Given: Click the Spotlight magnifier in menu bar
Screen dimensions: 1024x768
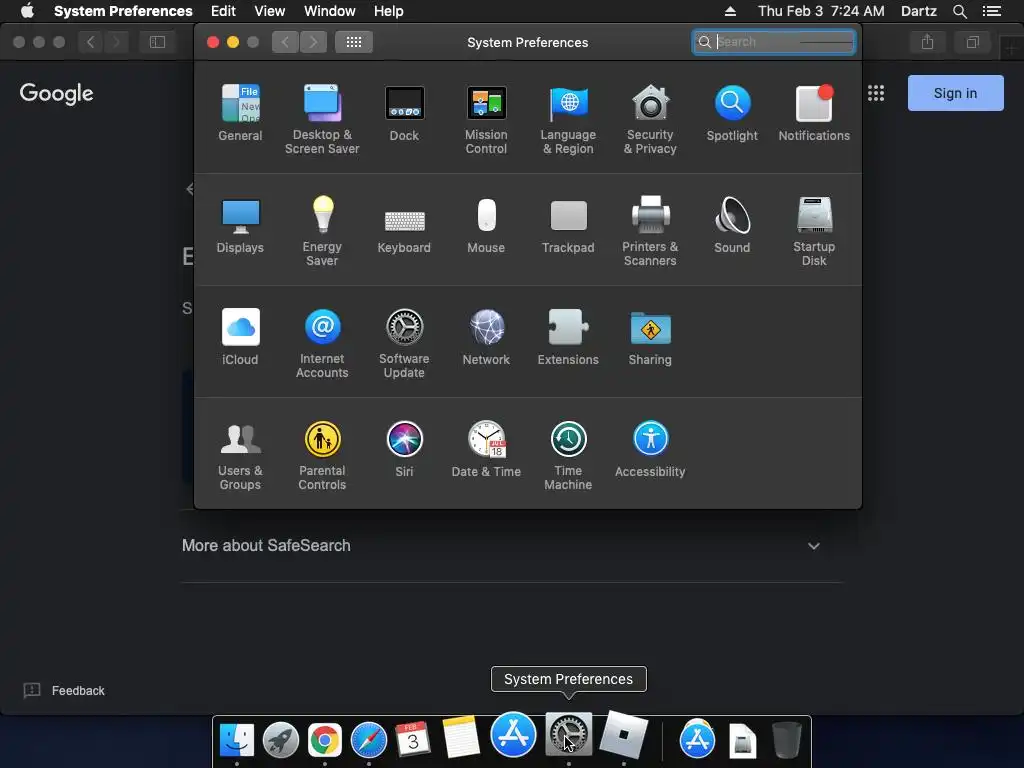Looking at the screenshot, I should (x=959, y=11).
